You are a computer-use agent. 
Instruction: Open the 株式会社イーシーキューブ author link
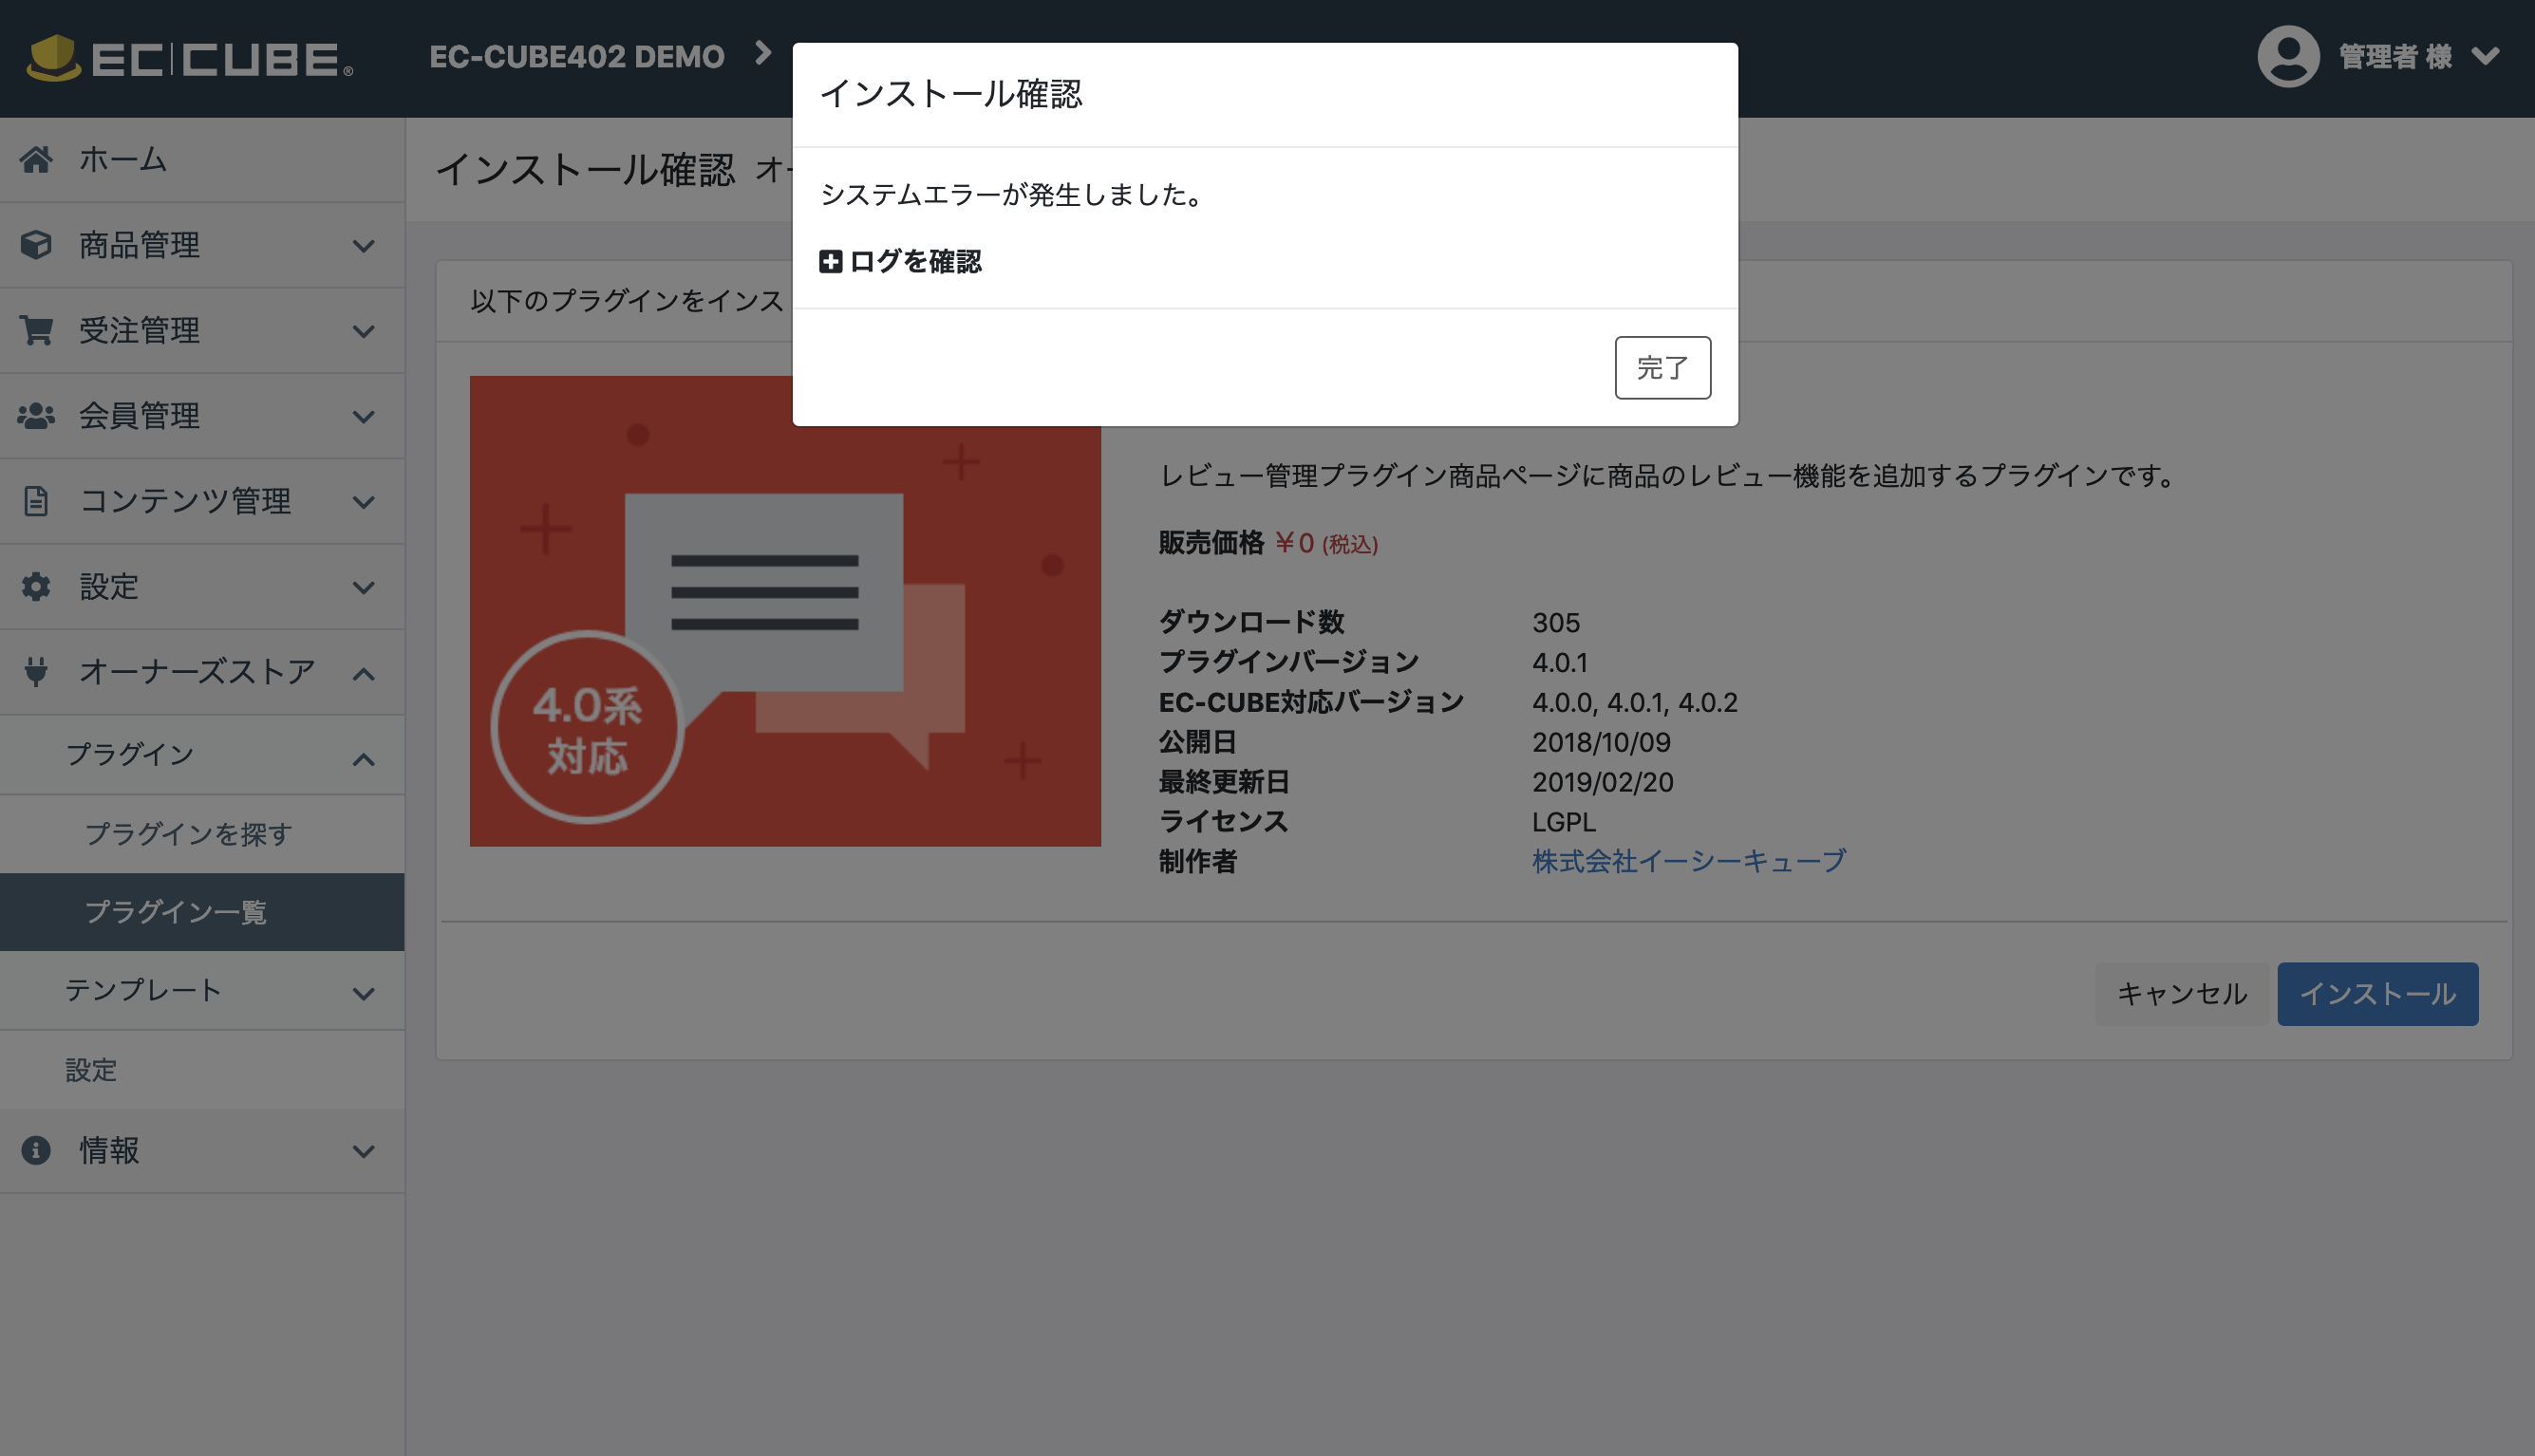(1688, 861)
